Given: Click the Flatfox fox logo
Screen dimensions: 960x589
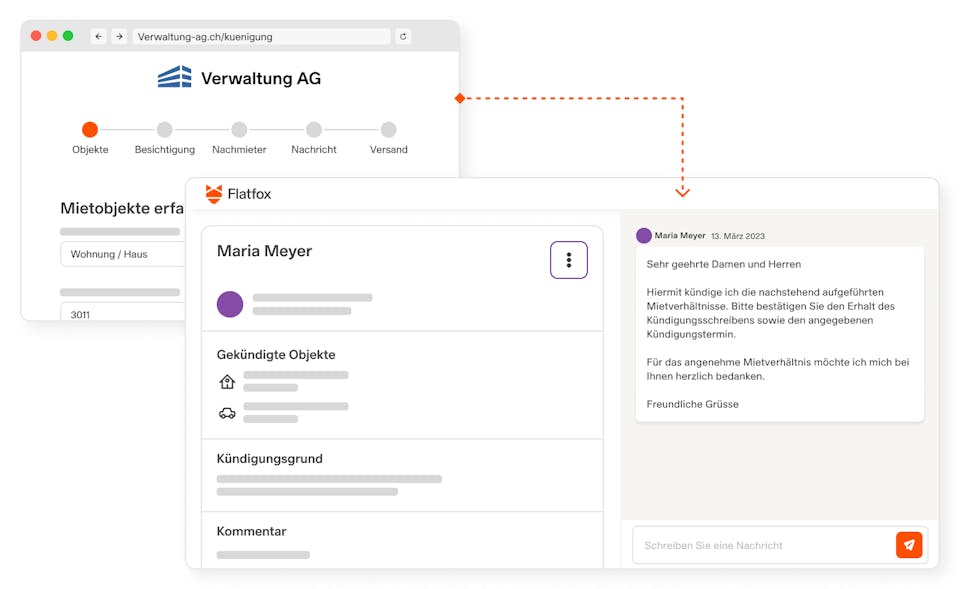Looking at the screenshot, I should tap(214, 194).
